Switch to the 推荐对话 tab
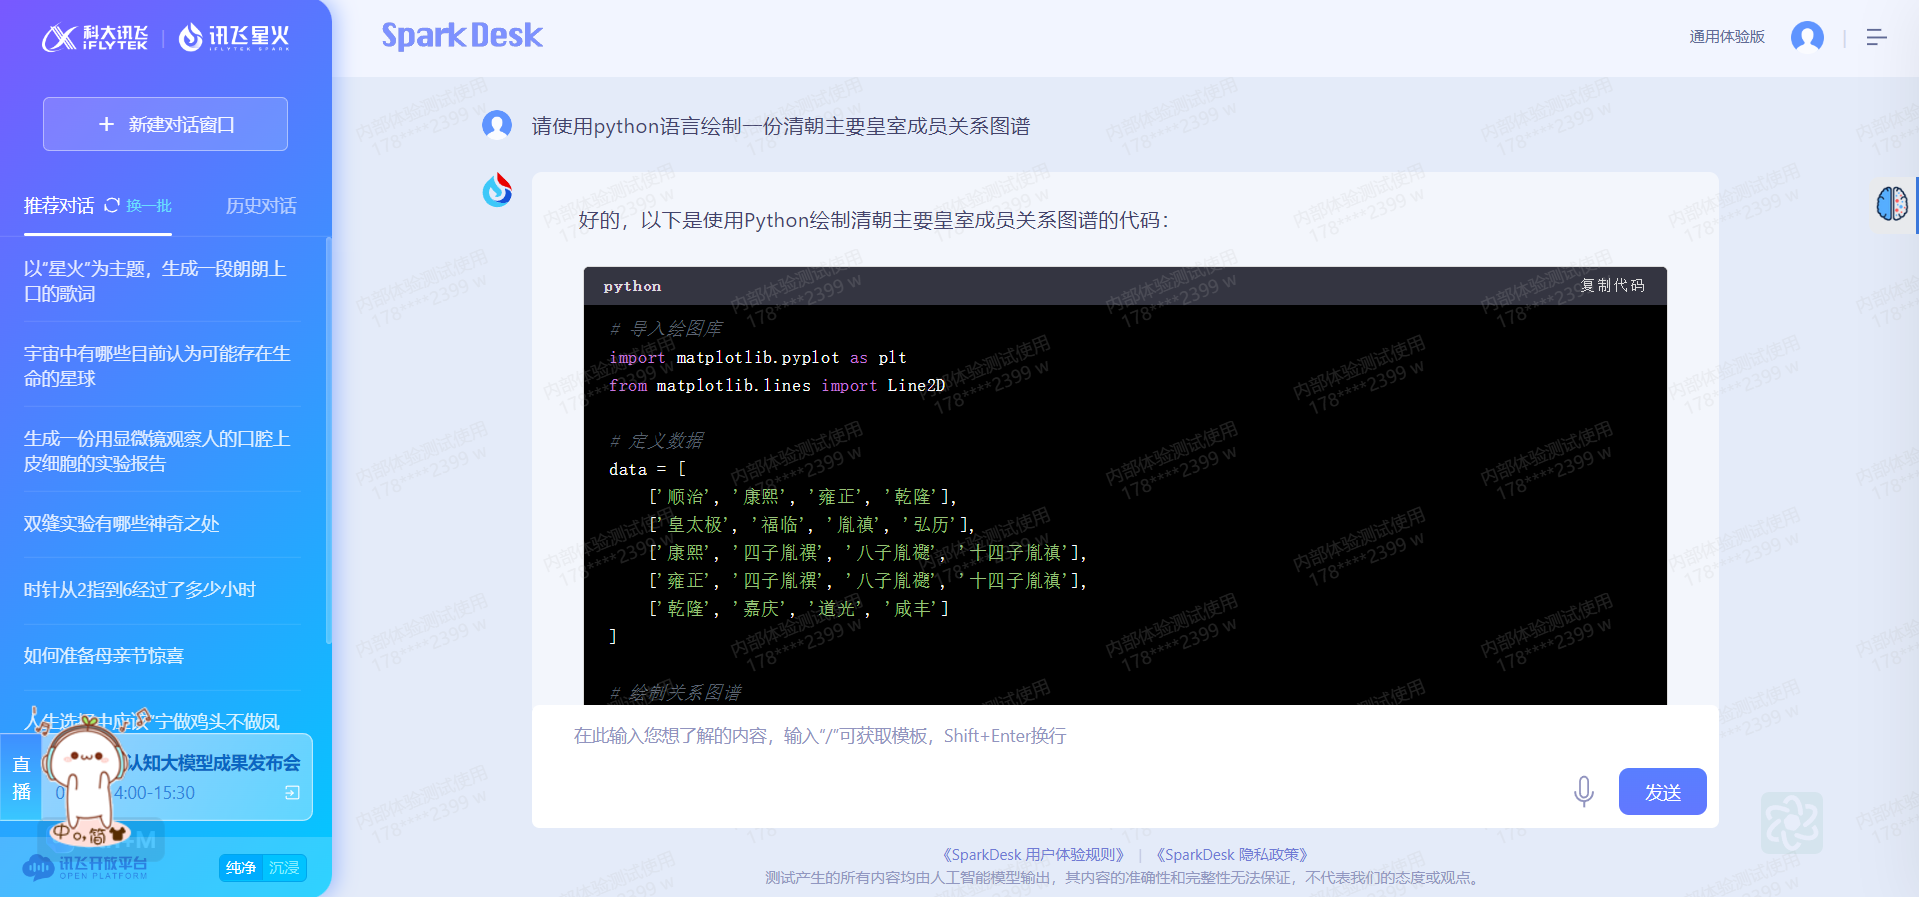The image size is (1919, 897). 59,205
